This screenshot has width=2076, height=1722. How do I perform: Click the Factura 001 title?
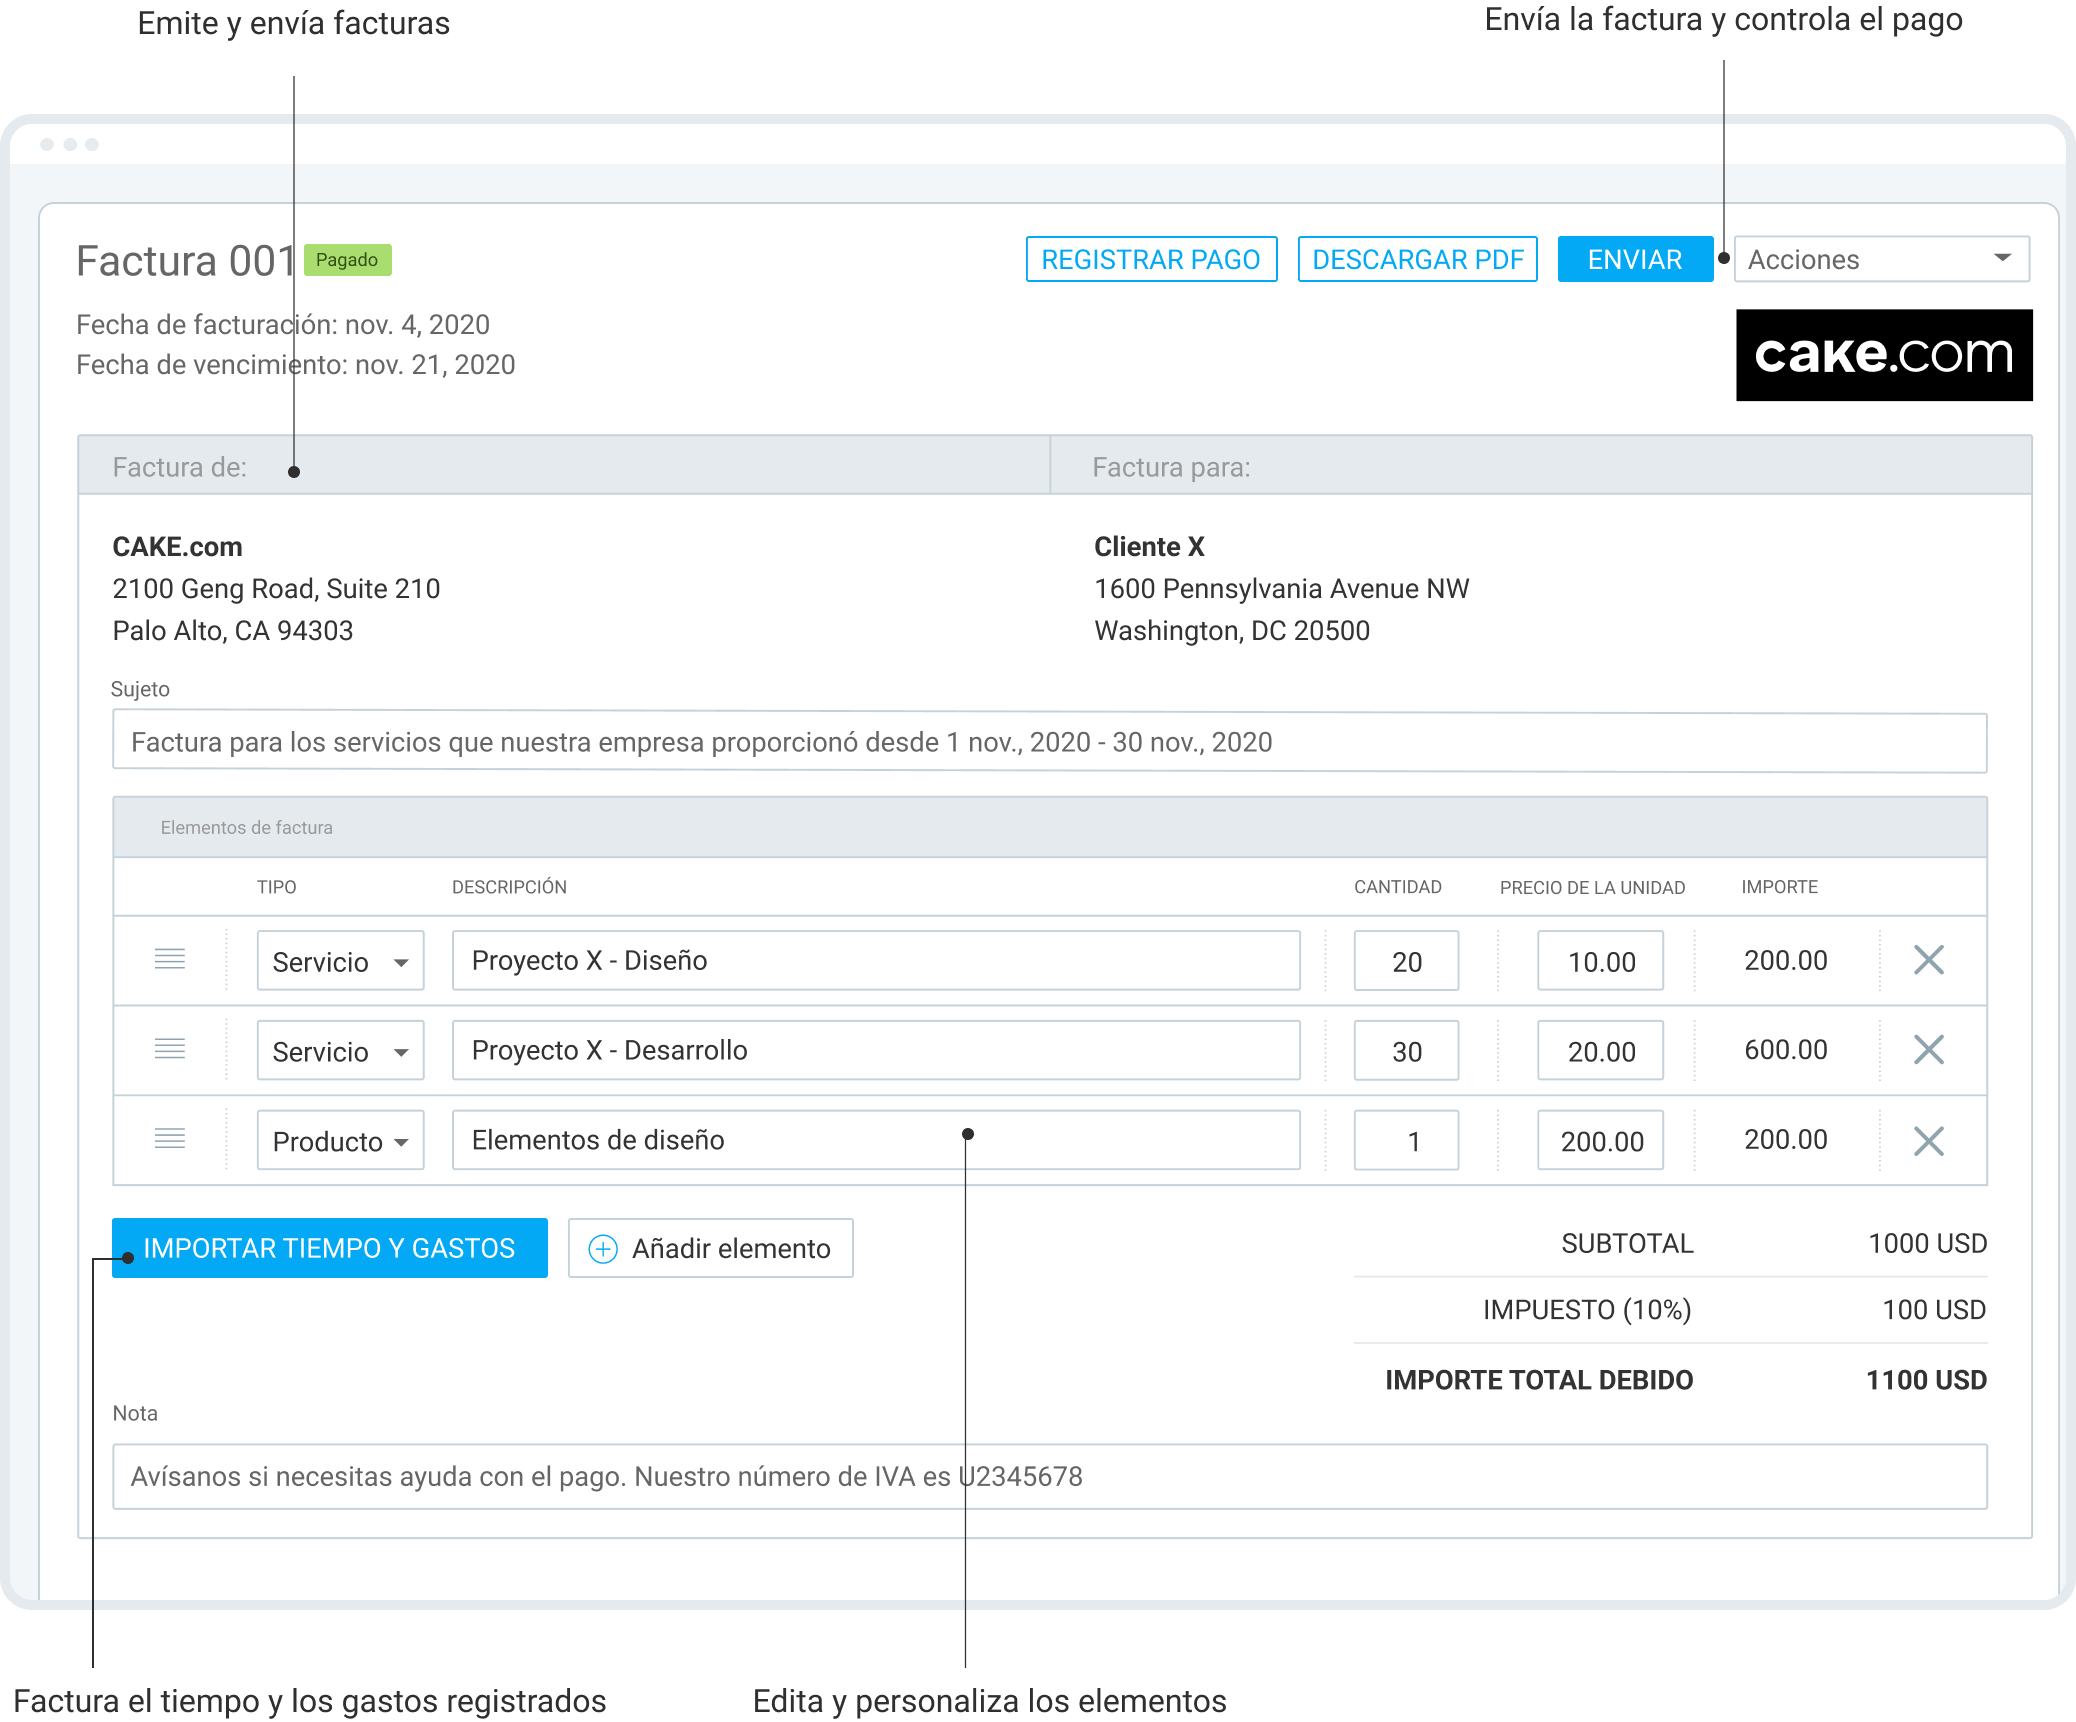pos(186,261)
